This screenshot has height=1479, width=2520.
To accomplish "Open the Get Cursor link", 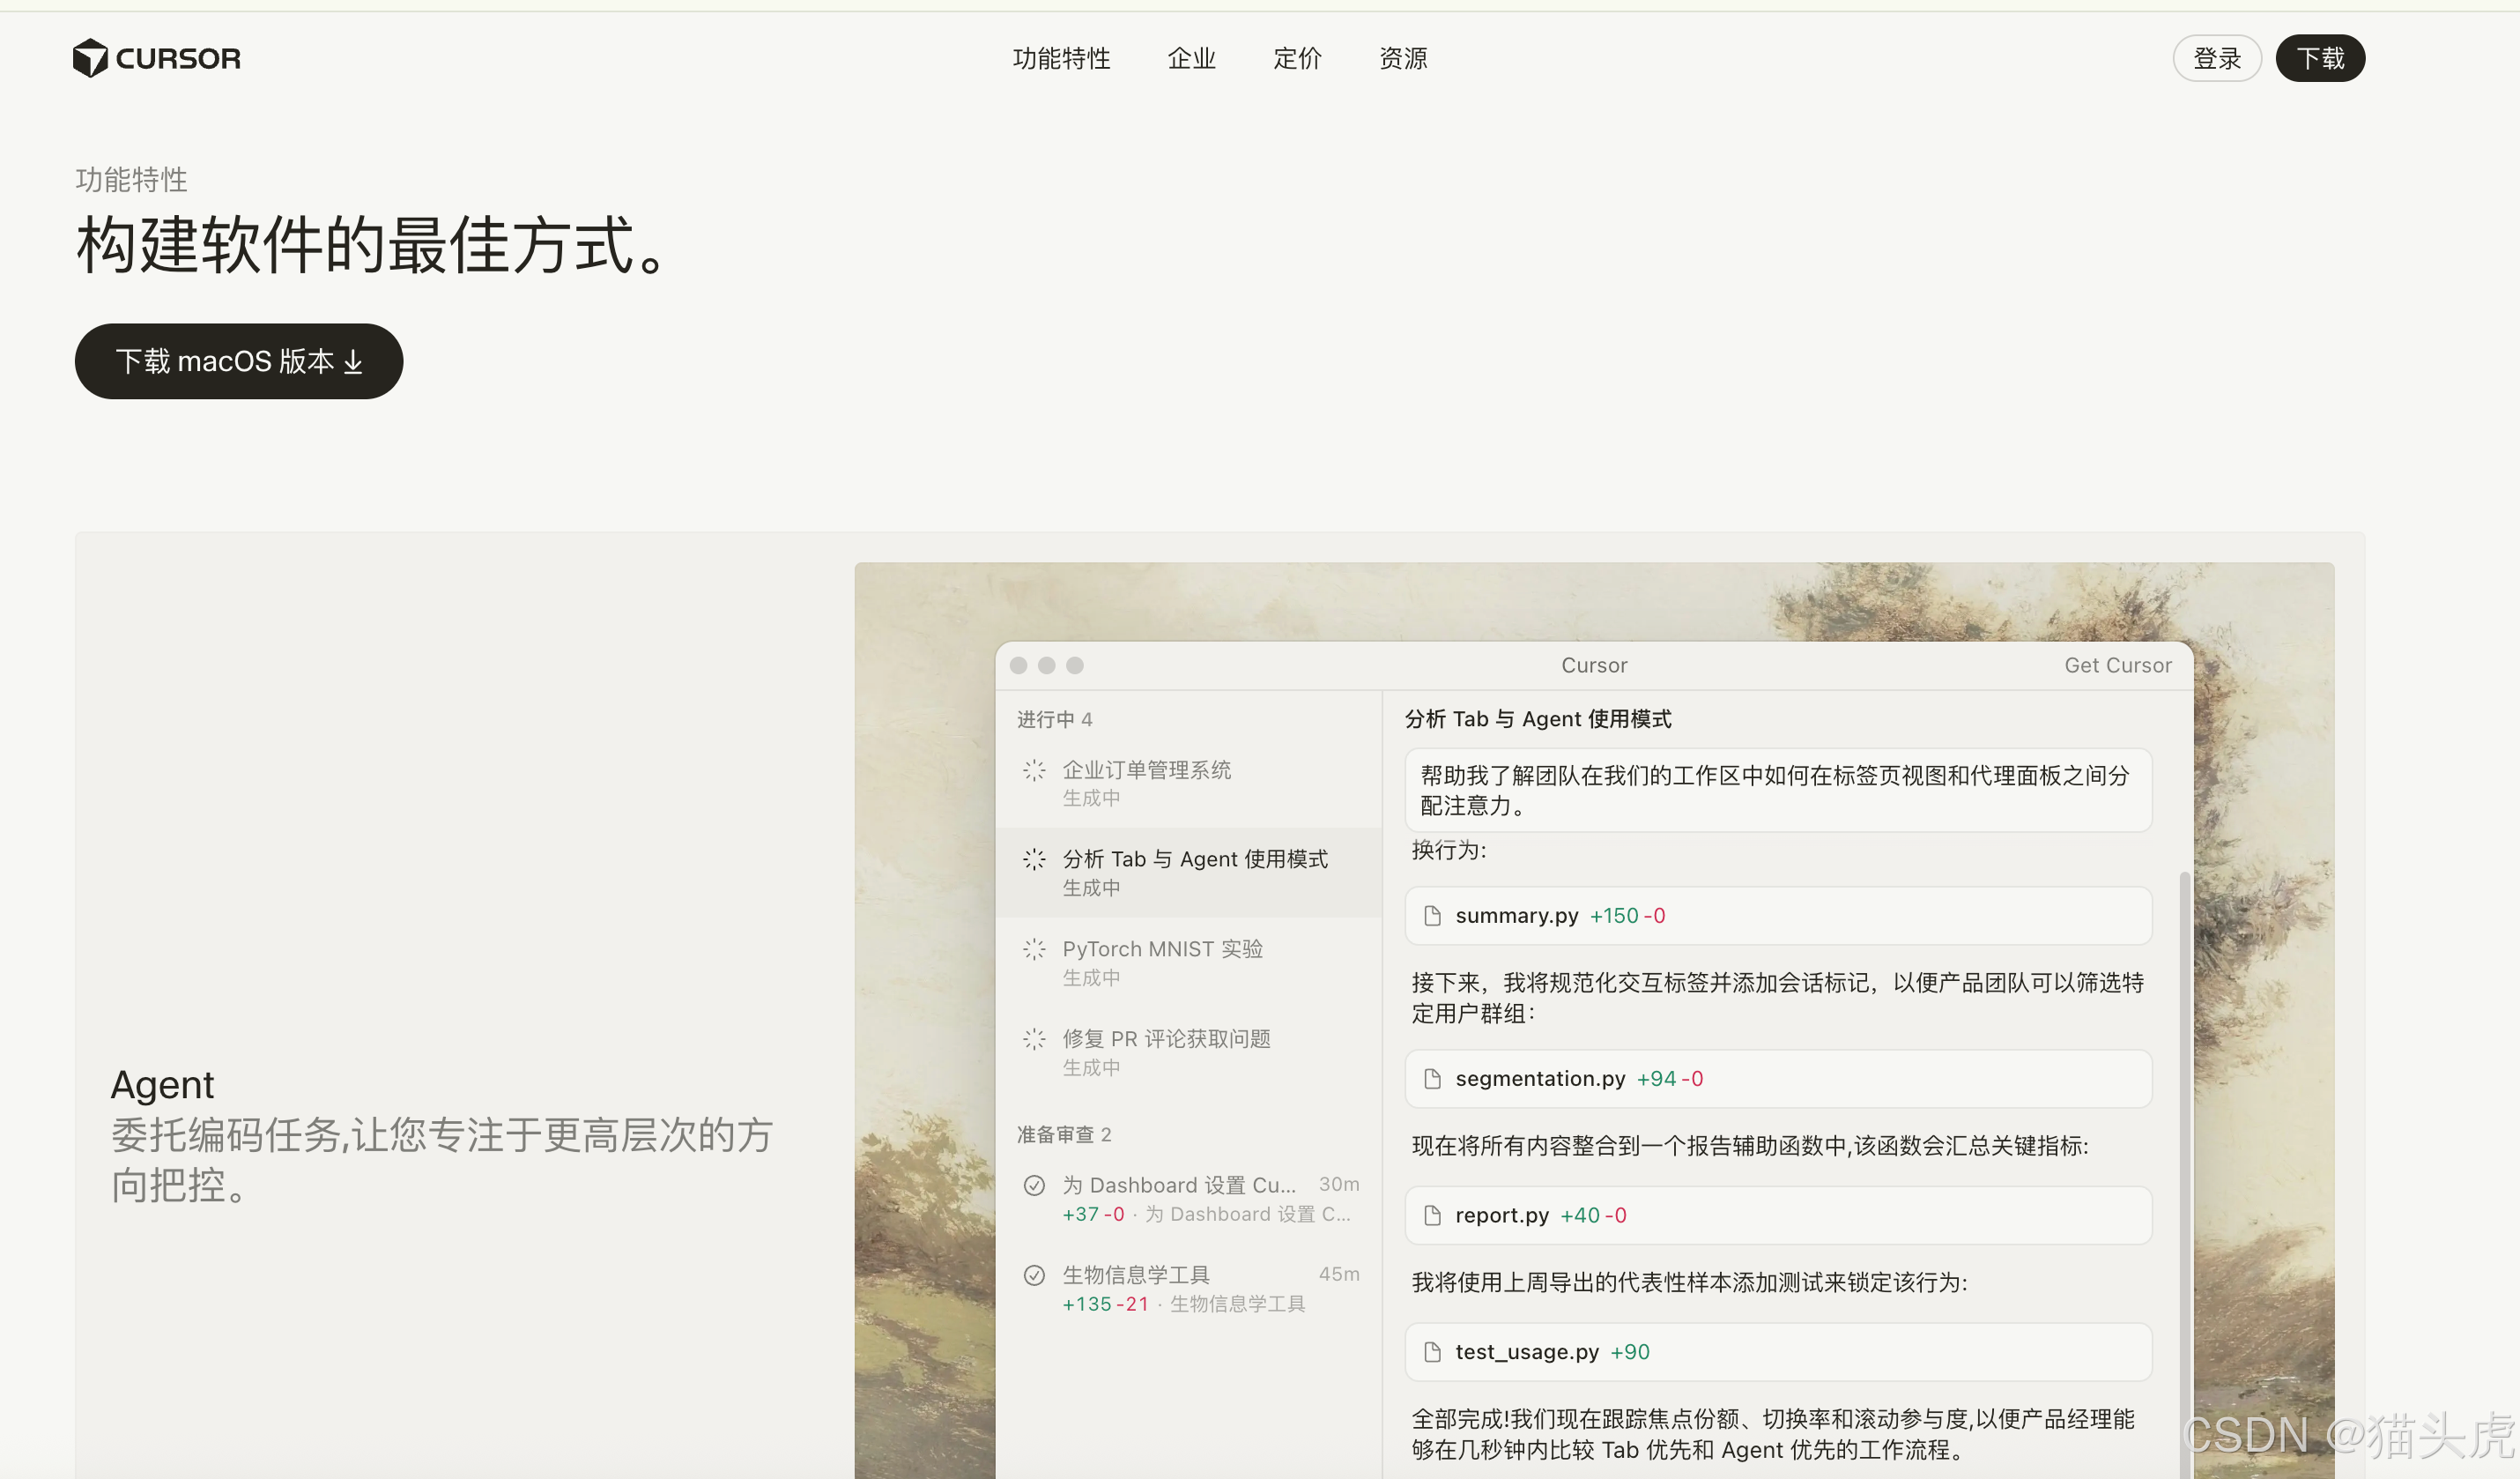I will pyautogui.click(x=2117, y=664).
